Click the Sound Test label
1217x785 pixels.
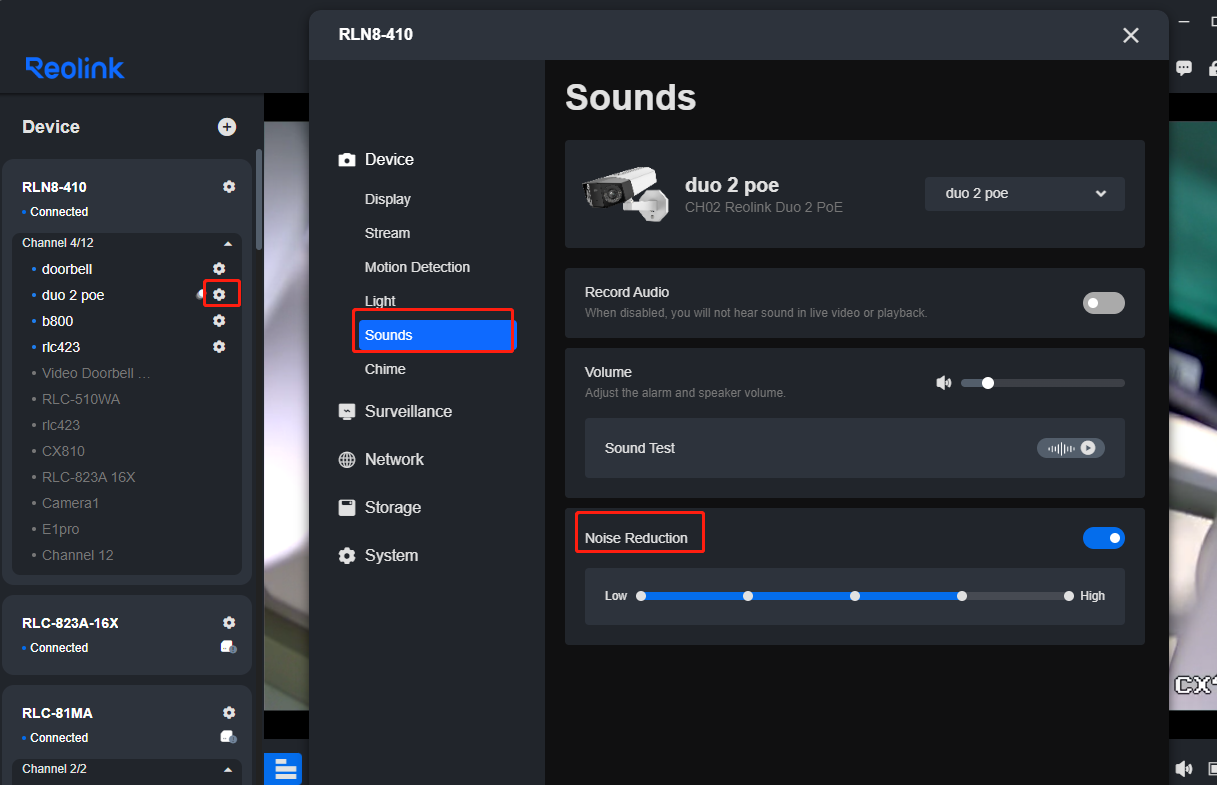640,448
